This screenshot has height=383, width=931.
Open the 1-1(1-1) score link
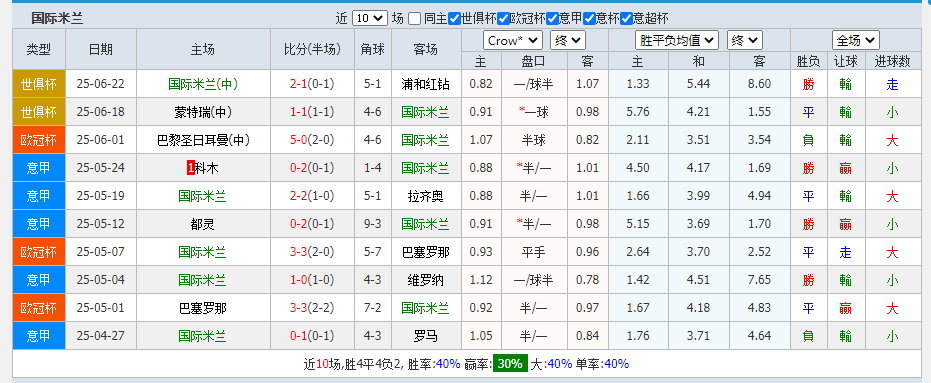click(312, 112)
